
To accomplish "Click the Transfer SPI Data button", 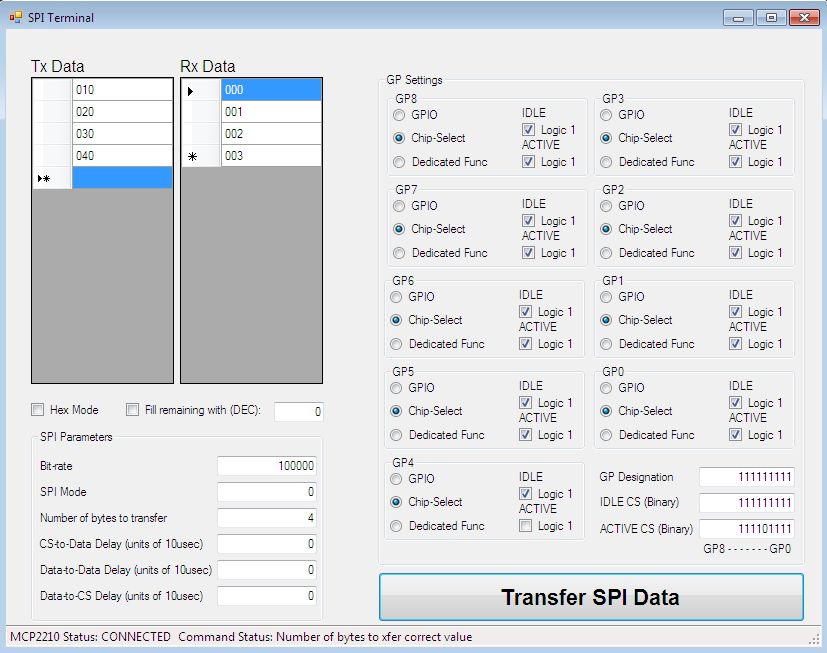I will point(591,597).
